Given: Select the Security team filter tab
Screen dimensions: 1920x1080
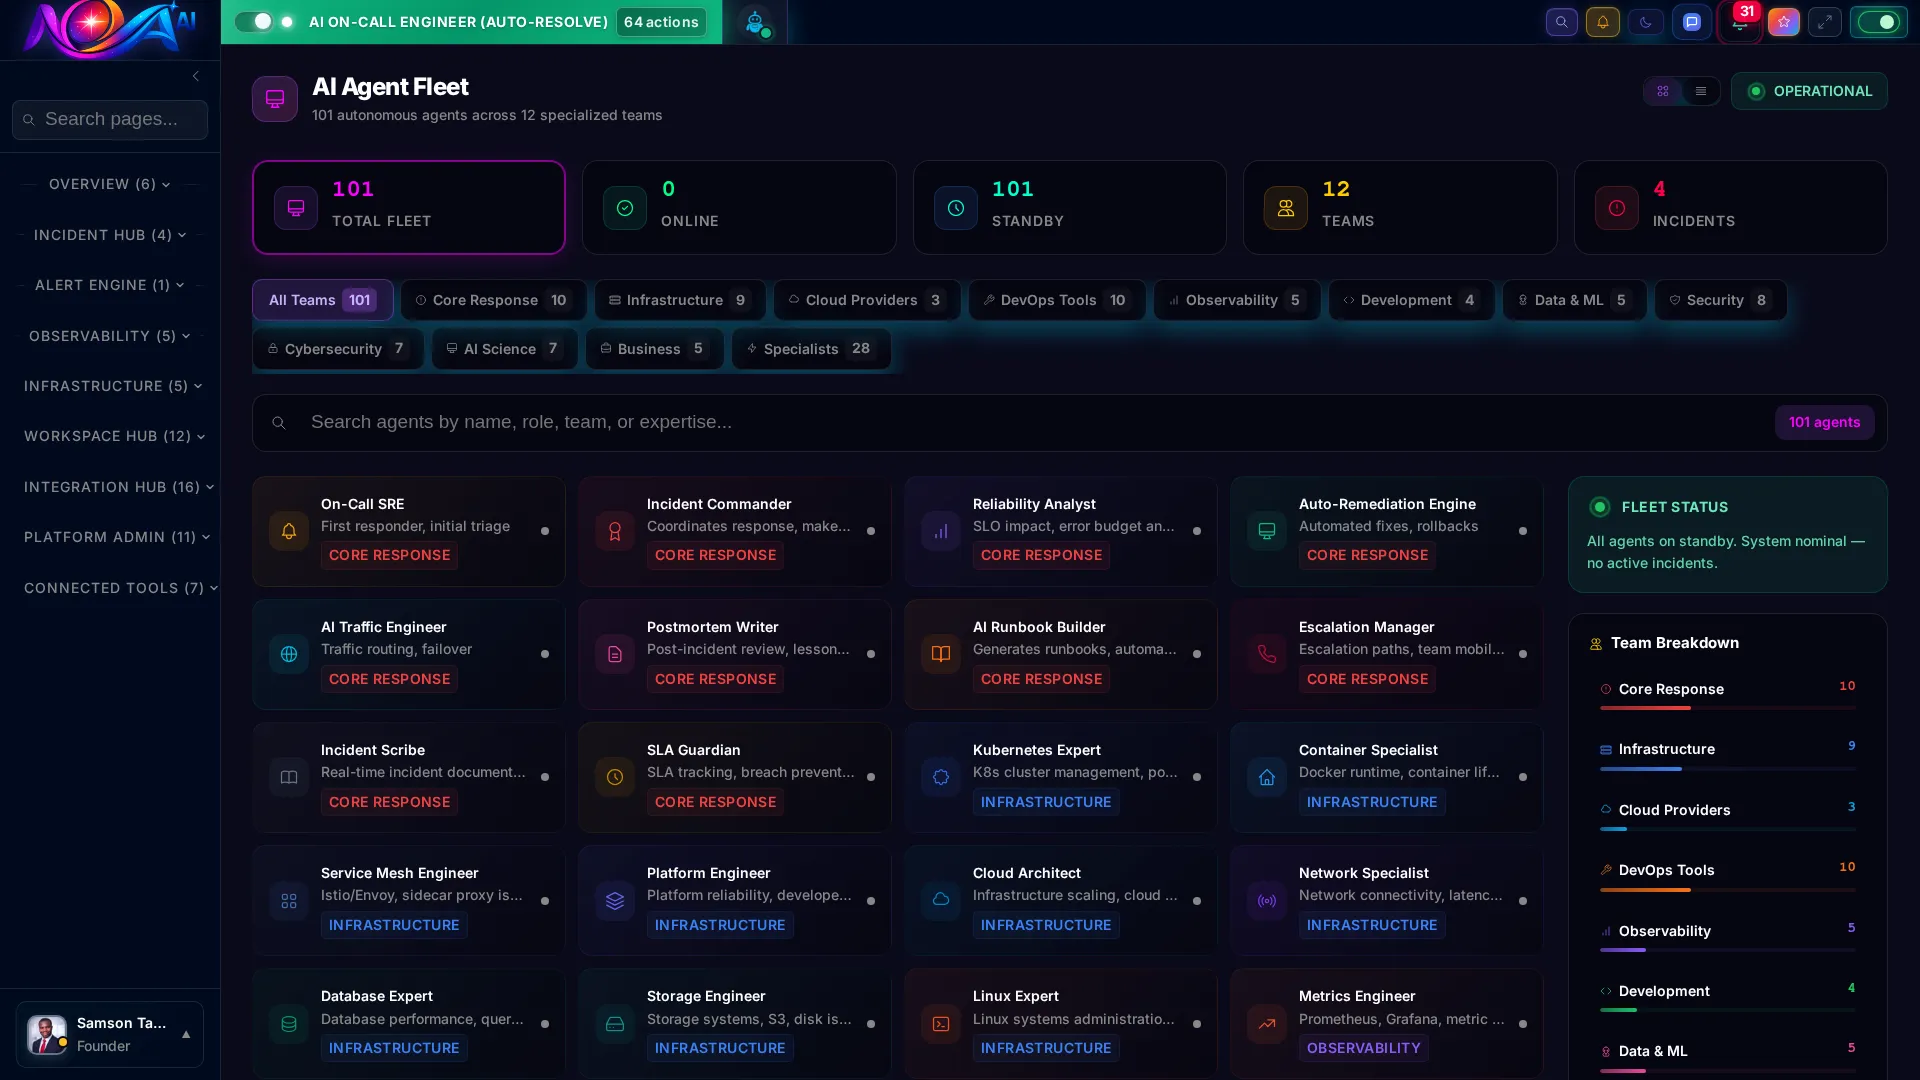Looking at the screenshot, I should (x=1719, y=300).
